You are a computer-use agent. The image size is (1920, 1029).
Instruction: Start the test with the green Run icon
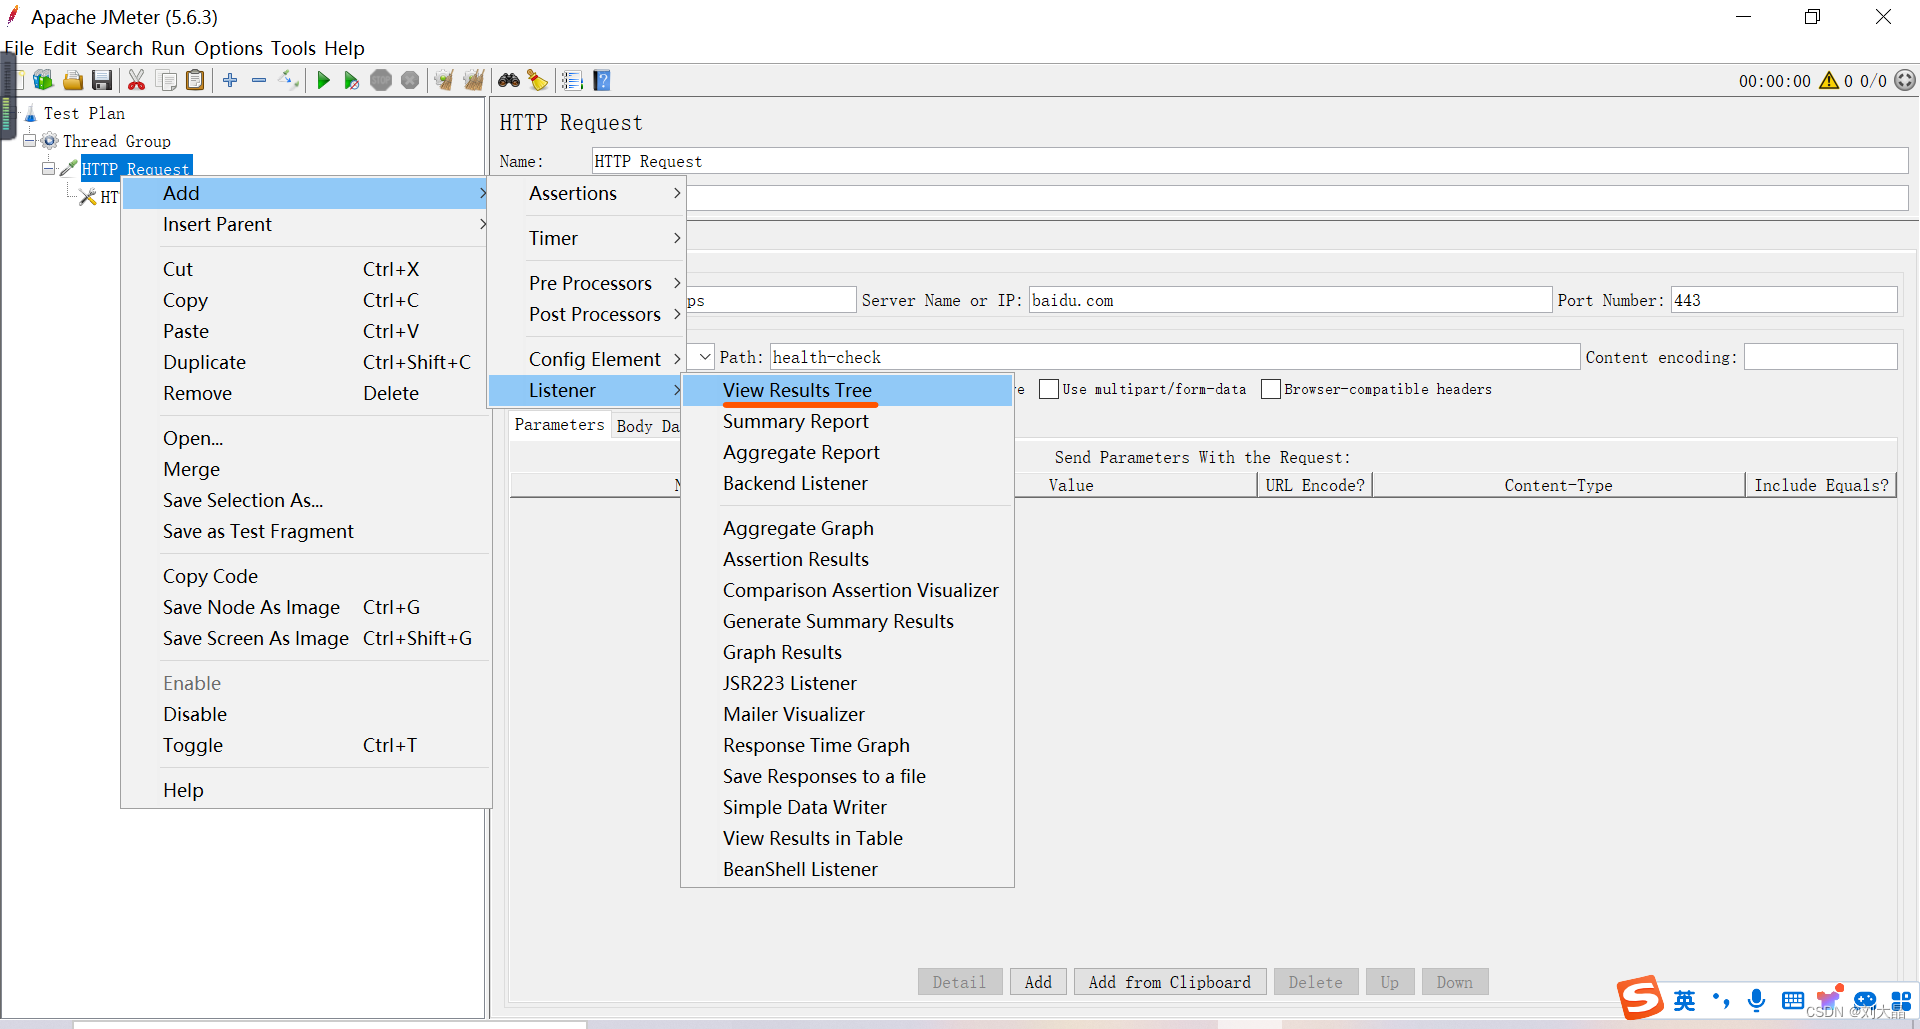point(323,80)
